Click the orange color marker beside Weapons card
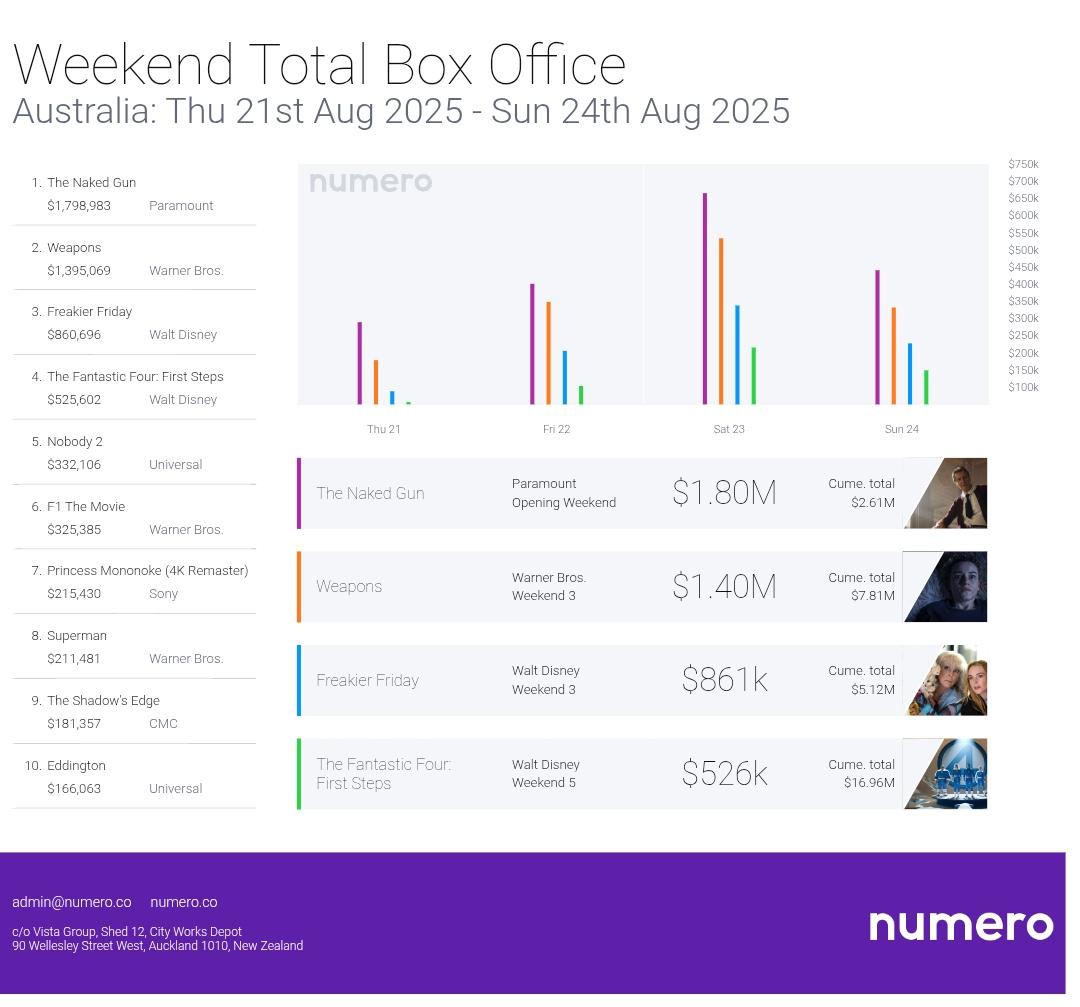This screenshot has height=1007, width=1080. [x=299, y=587]
